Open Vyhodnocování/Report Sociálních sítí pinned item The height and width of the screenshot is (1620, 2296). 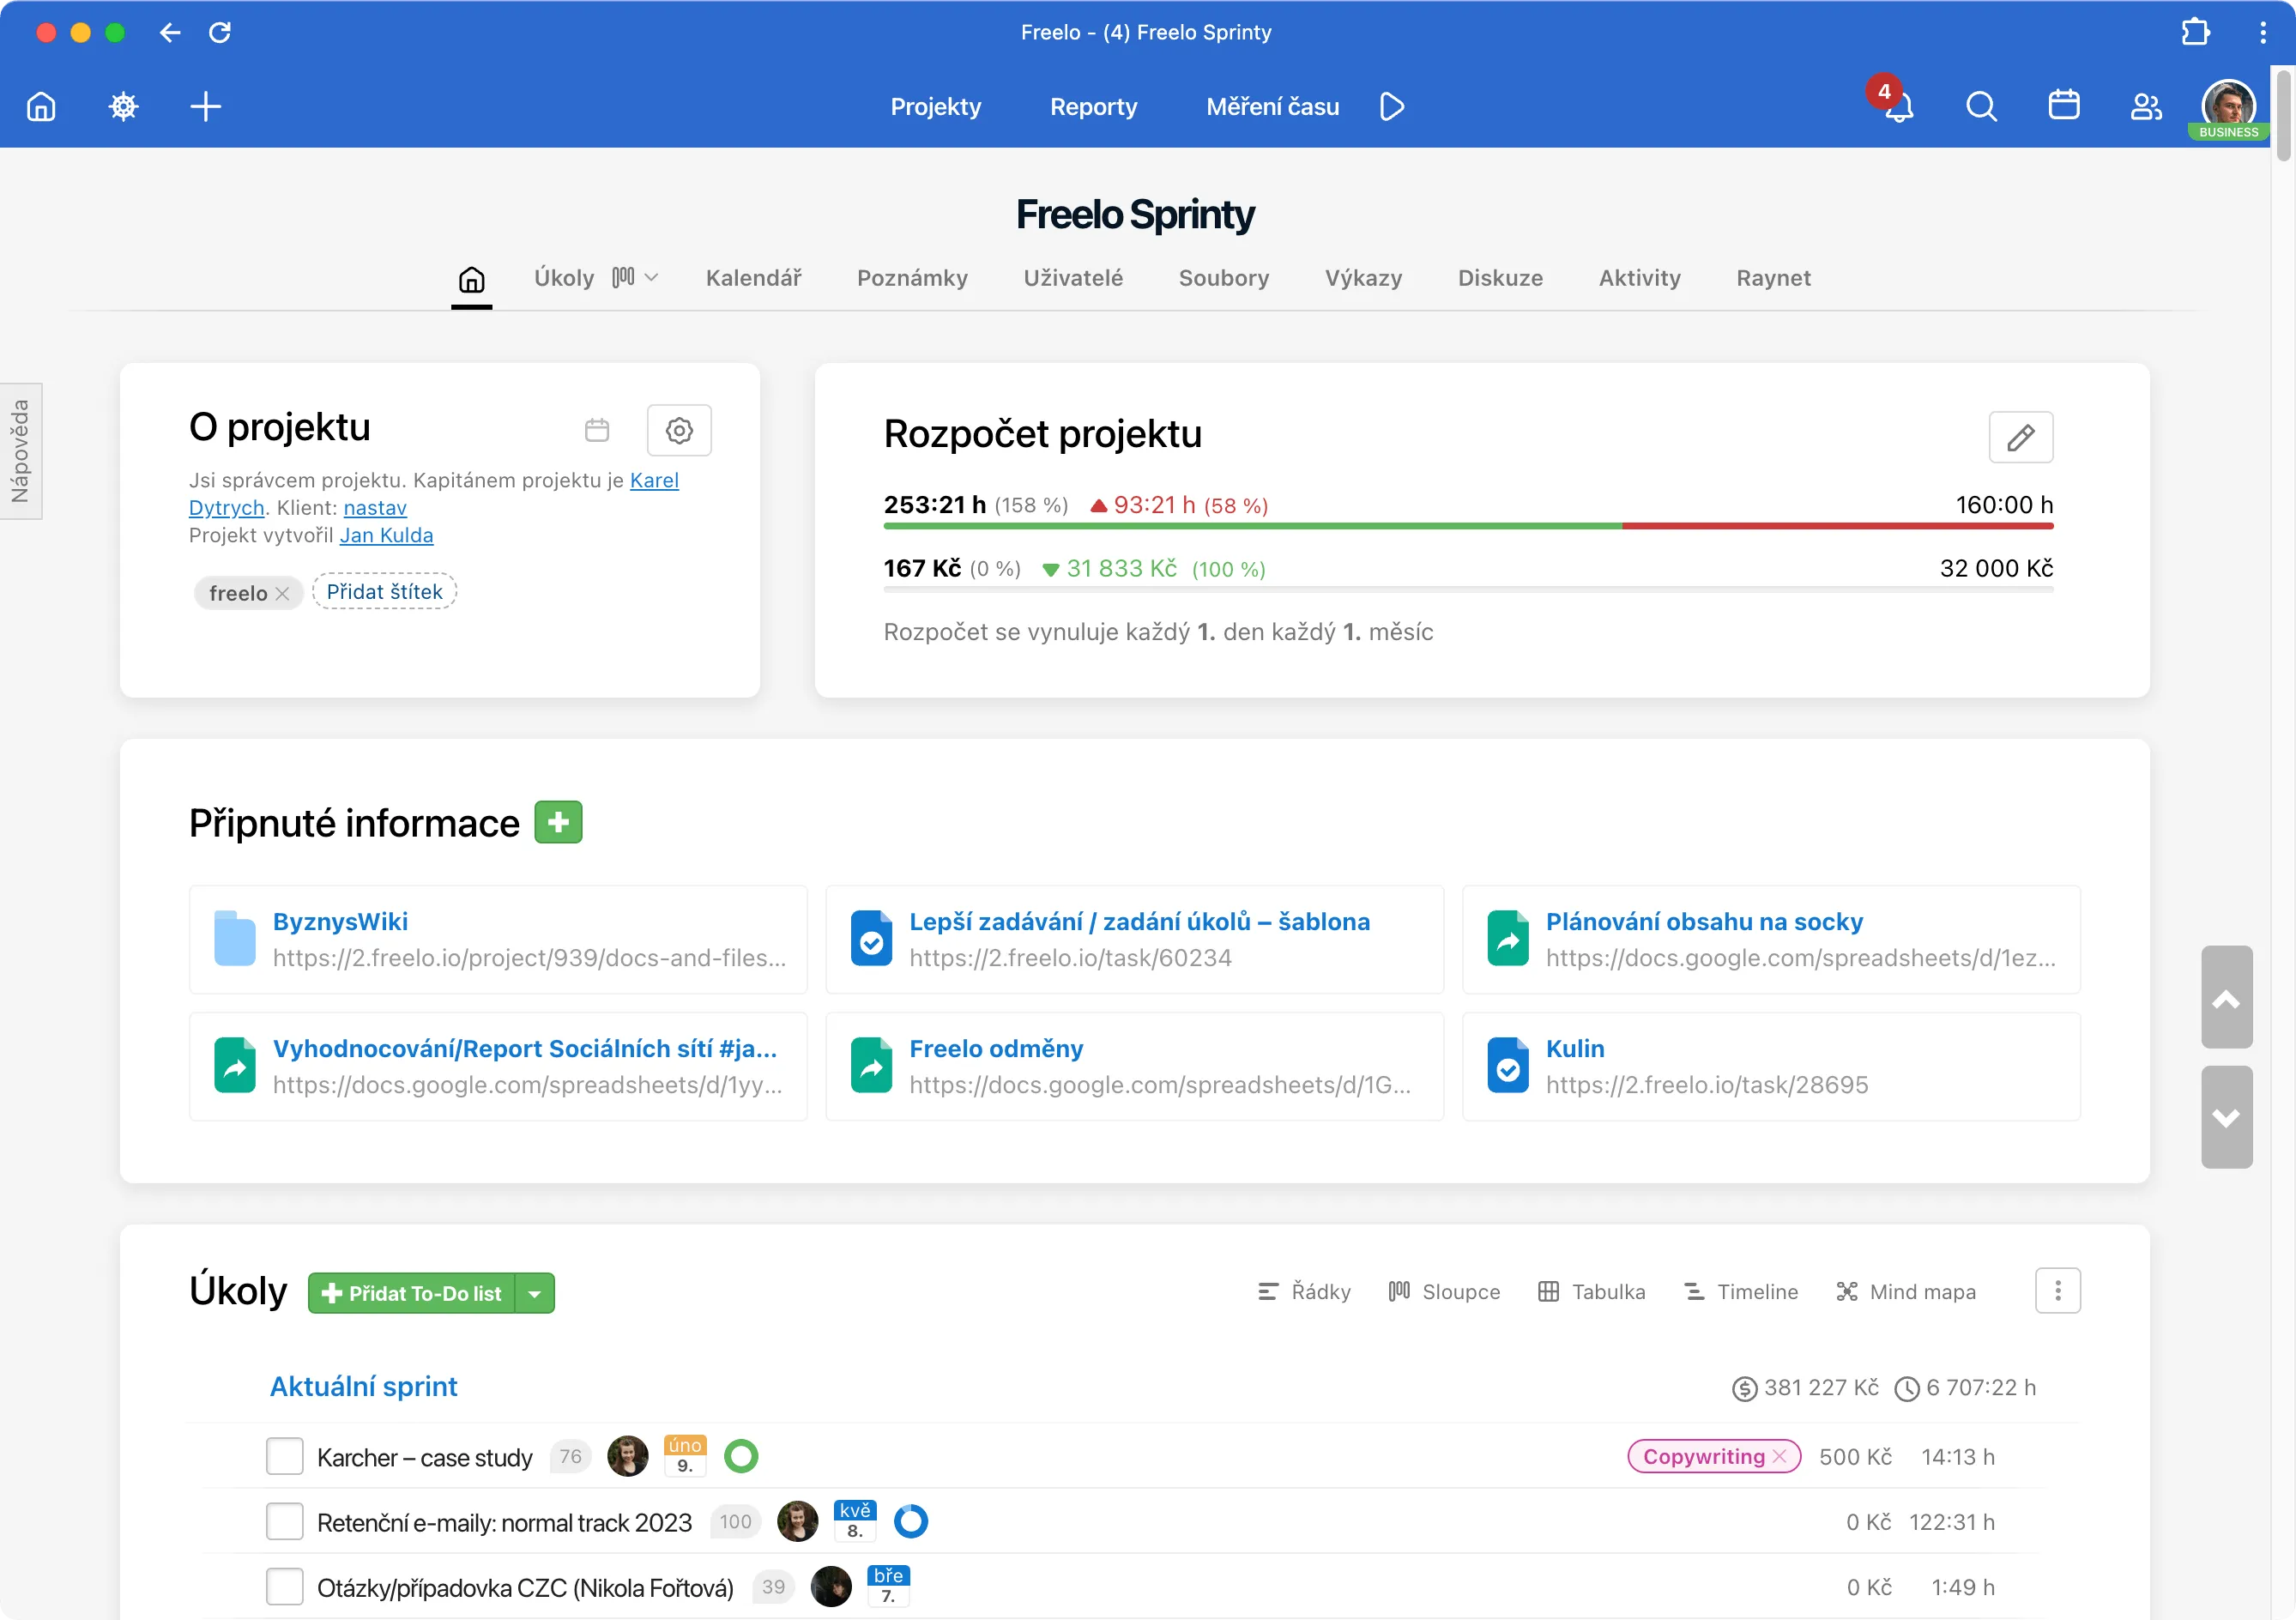[498, 1066]
